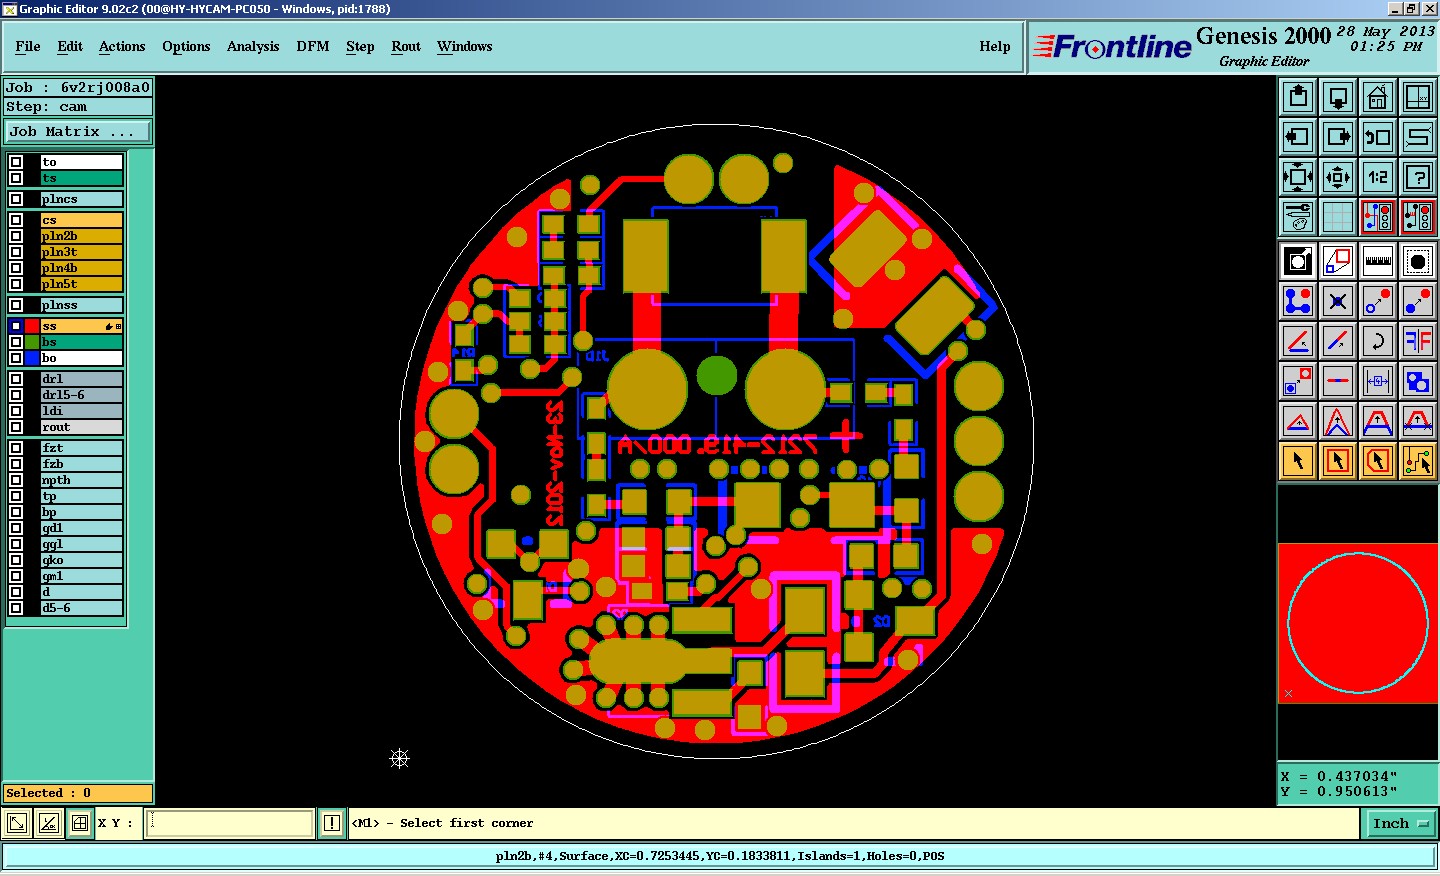Click the 'drl5-6' layer name

click(x=81, y=395)
